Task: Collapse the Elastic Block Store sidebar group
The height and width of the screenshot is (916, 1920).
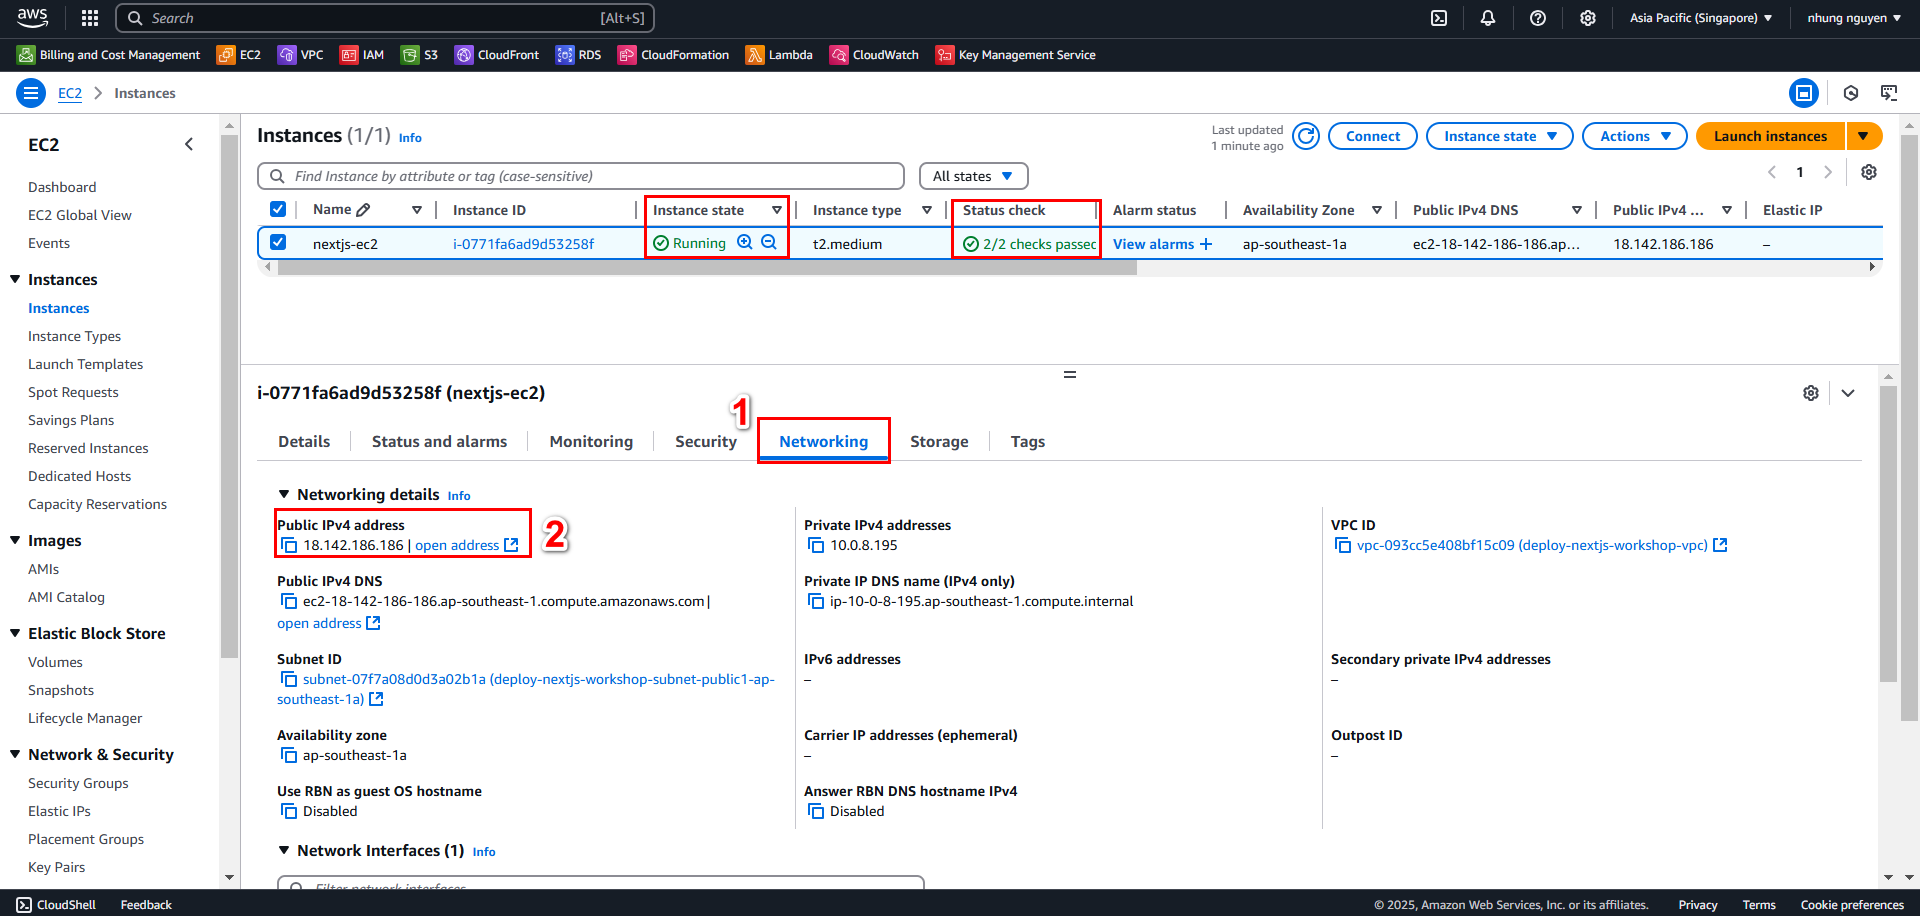Action: (15, 633)
